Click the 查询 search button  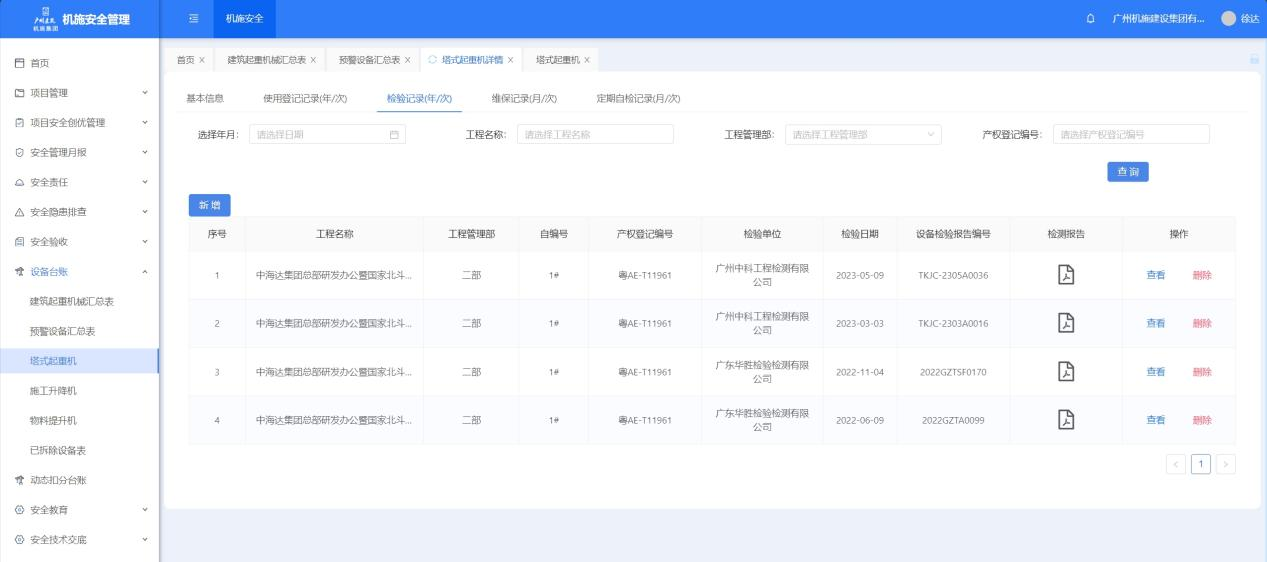coord(1127,172)
